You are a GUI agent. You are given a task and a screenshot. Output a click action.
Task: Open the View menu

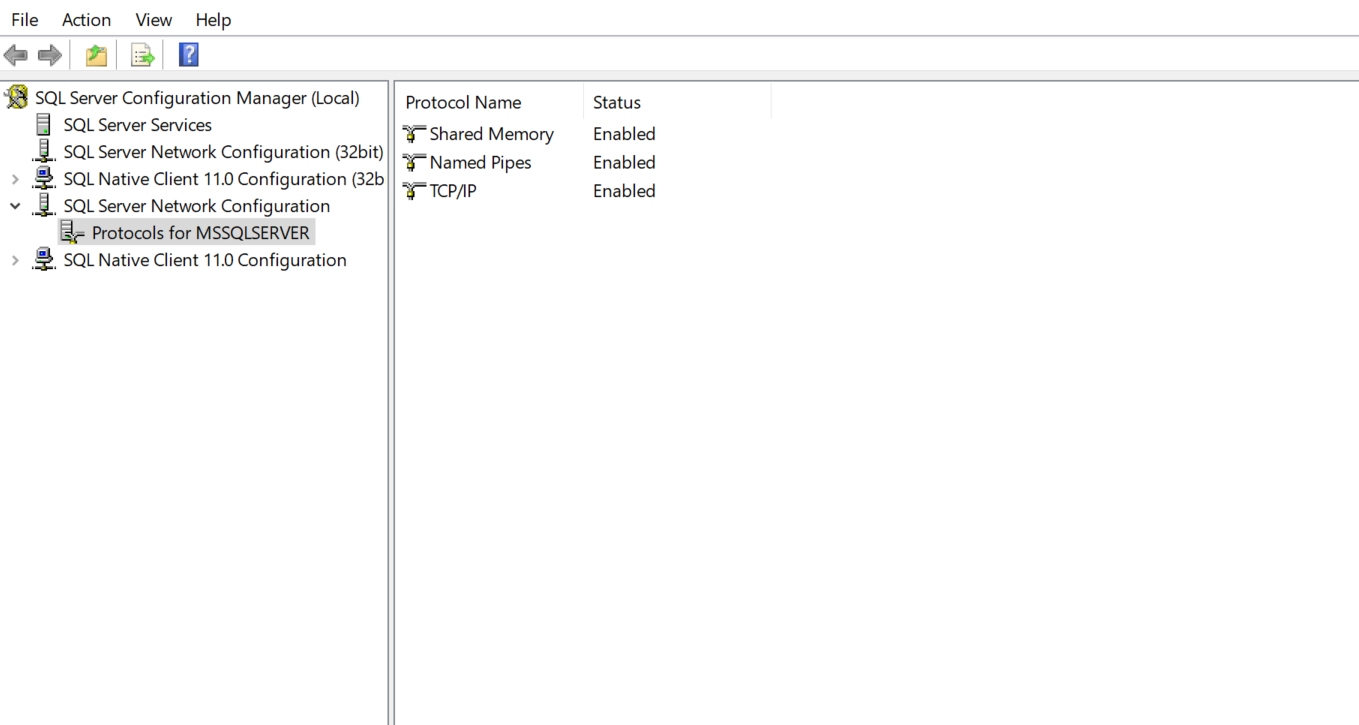click(154, 20)
